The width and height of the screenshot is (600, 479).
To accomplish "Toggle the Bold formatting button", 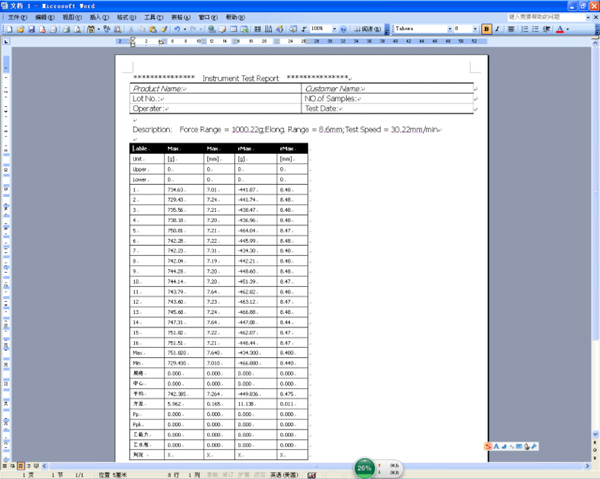I will [487, 29].
